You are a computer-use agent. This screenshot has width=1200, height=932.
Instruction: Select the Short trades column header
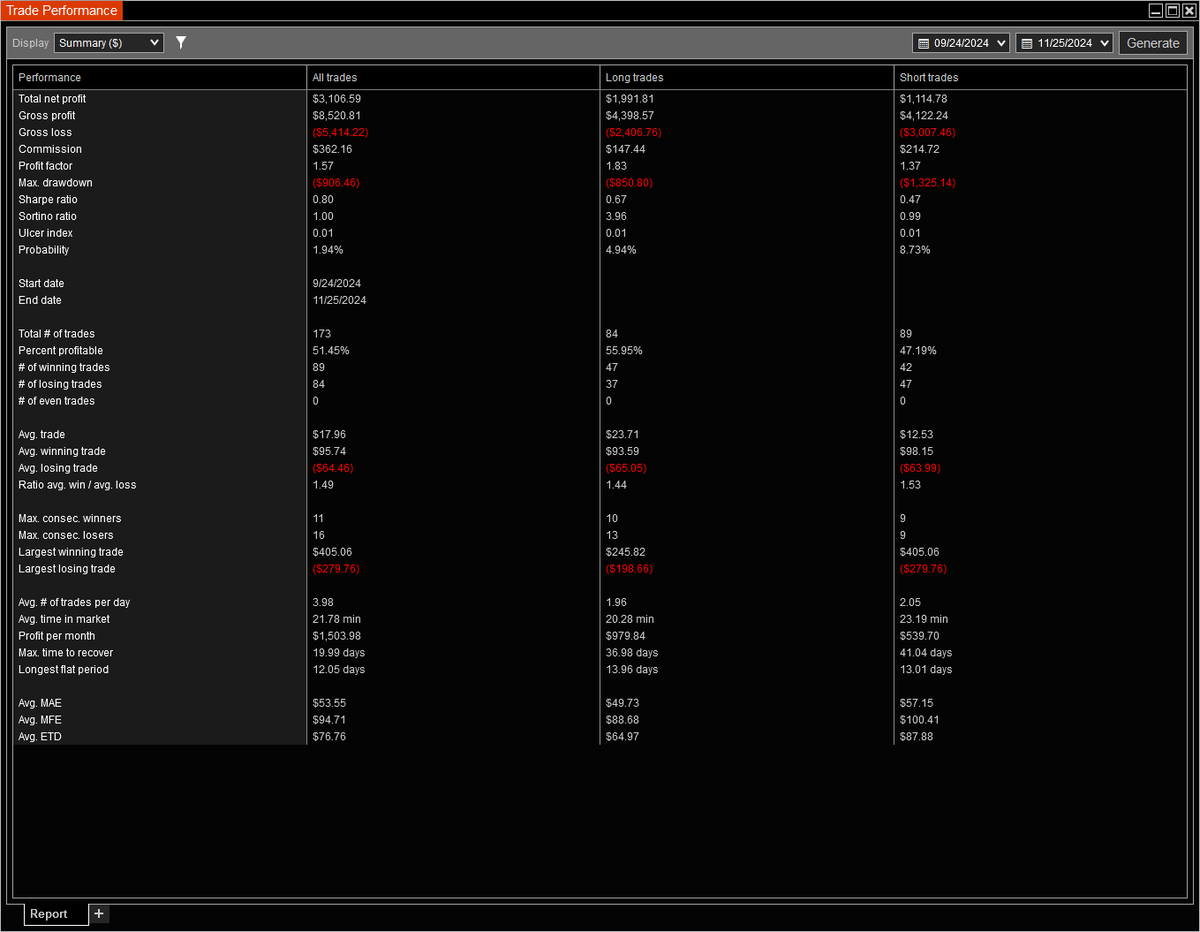point(1040,77)
